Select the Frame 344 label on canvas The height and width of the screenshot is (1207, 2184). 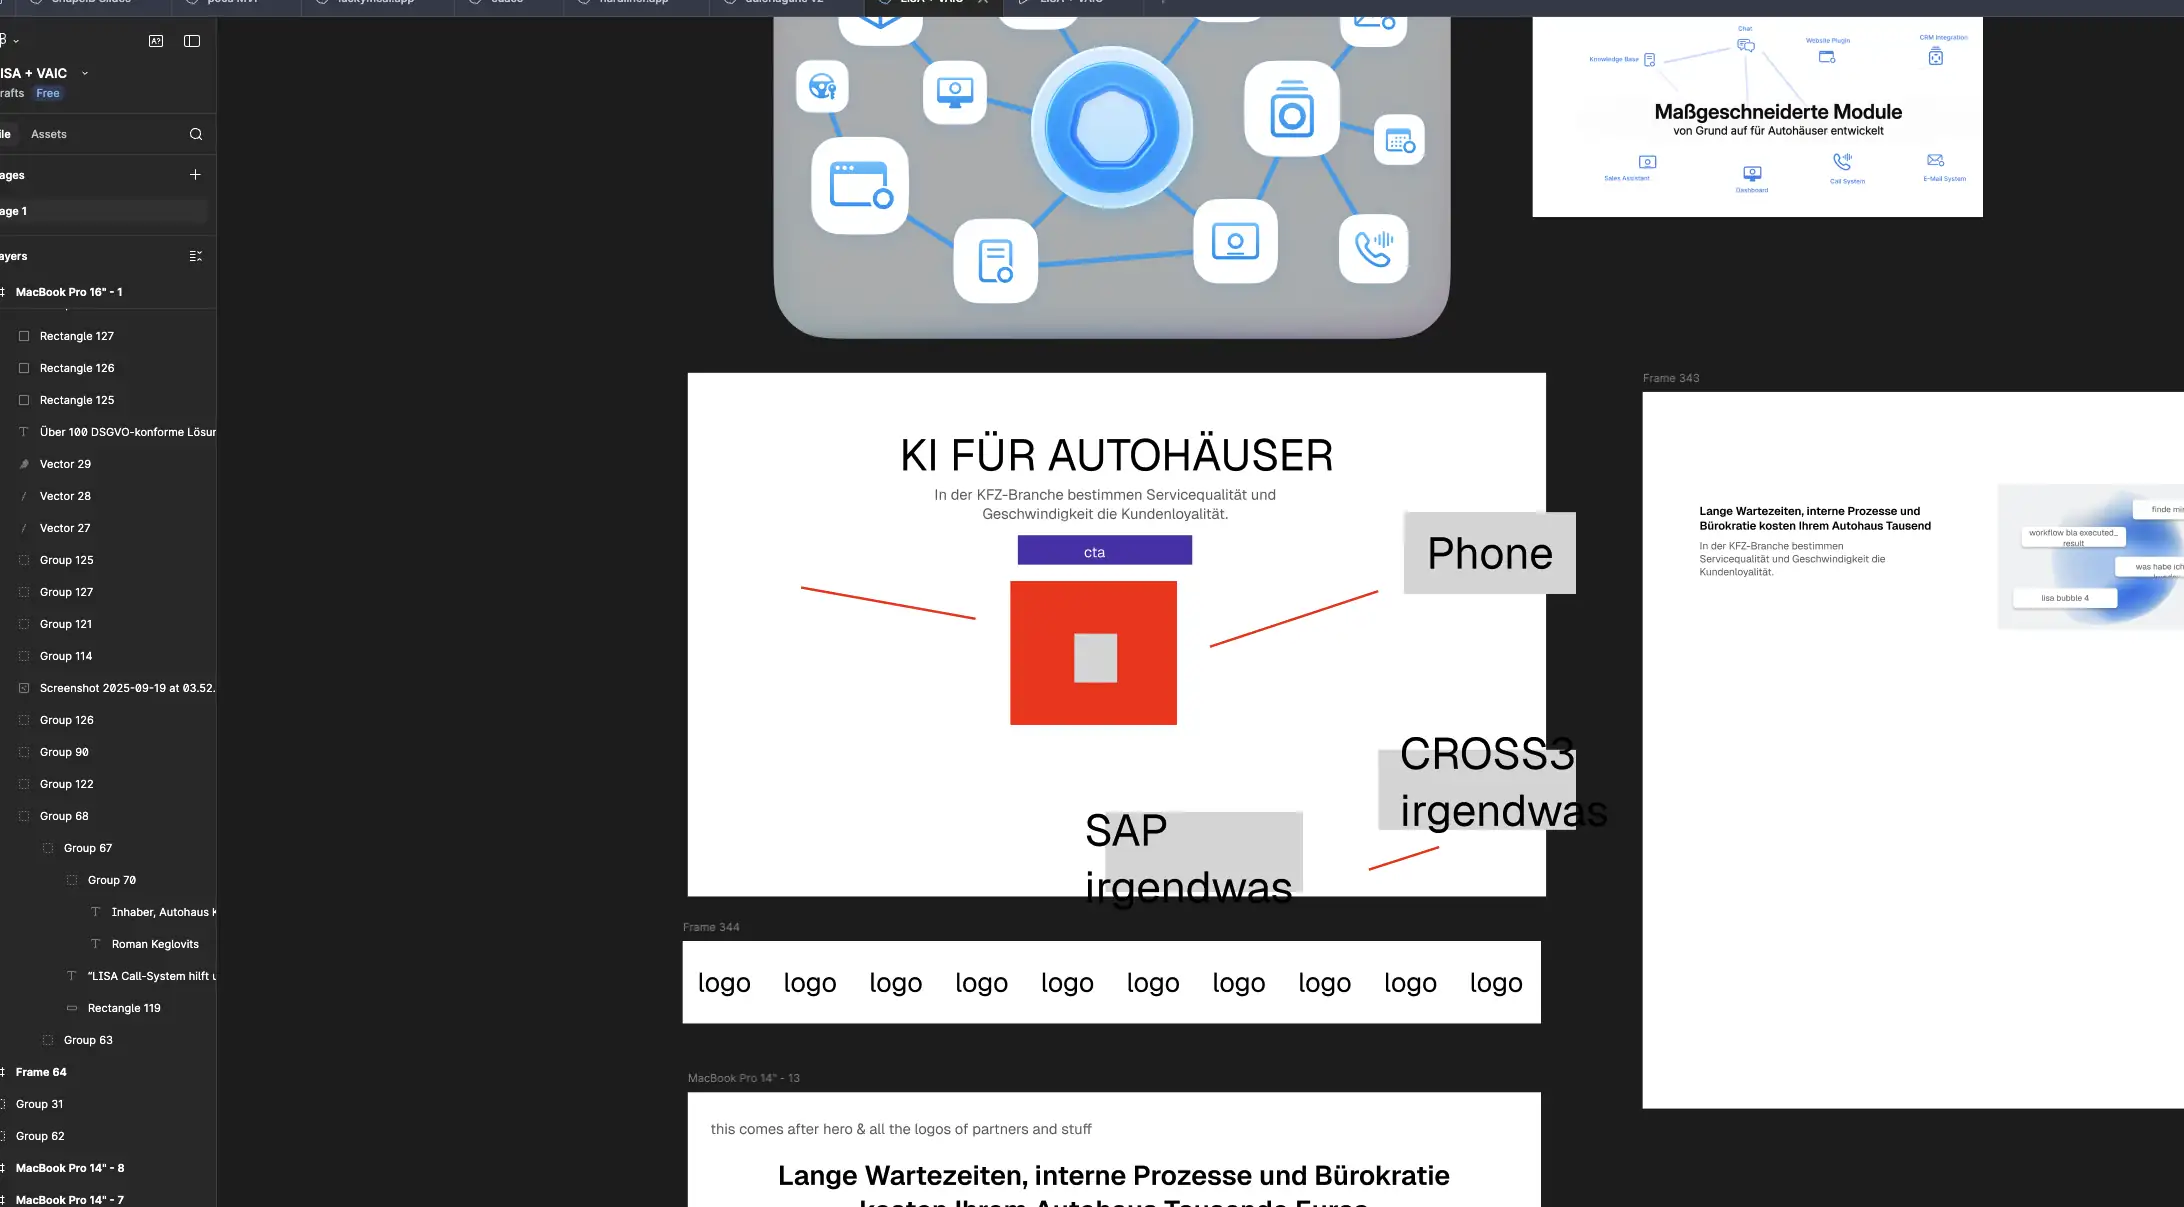(x=711, y=927)
